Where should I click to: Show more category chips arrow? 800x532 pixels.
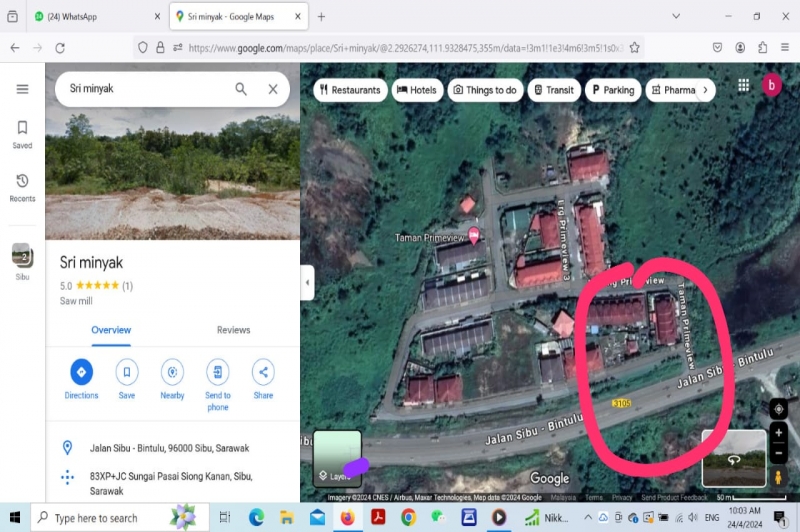[705, 90]
